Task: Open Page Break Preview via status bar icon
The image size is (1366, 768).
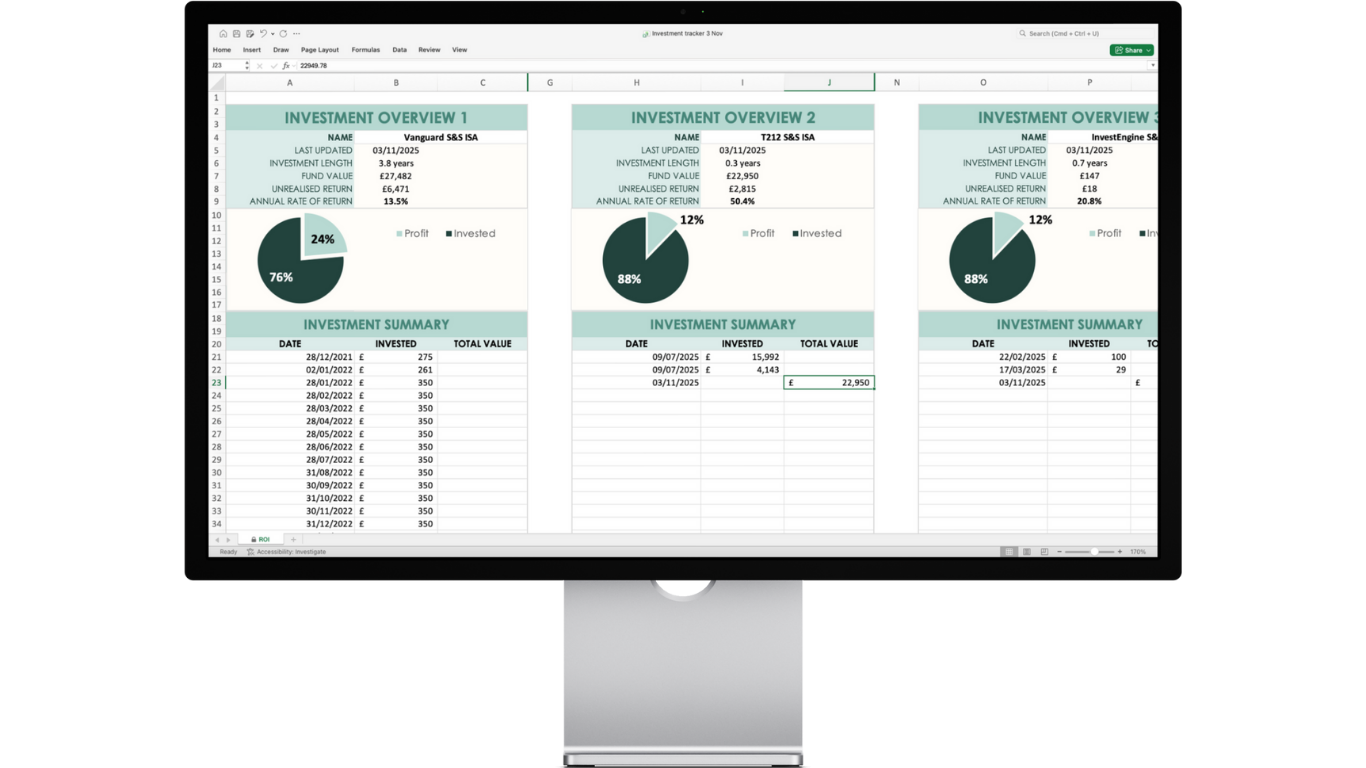Action: tap(1045, 551)
